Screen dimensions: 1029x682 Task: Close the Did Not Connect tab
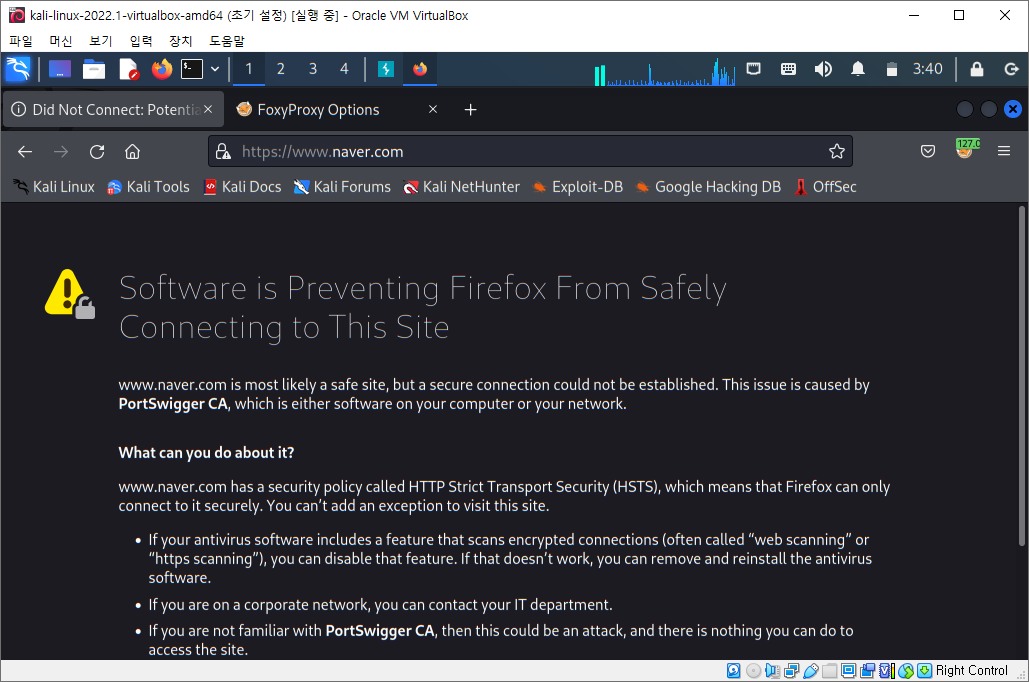click(x=208, y=109)
